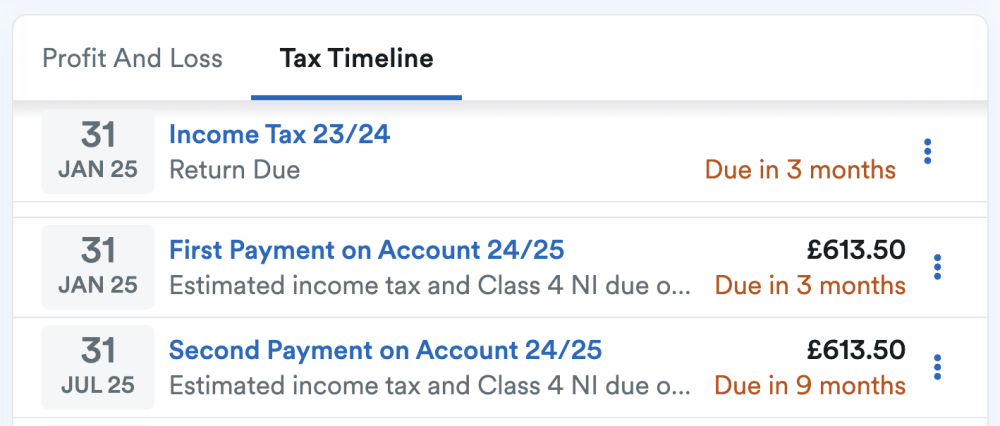Switch to the Profit And Loss tab
This screenshot has width=1000, height=426.
[132, 58]
